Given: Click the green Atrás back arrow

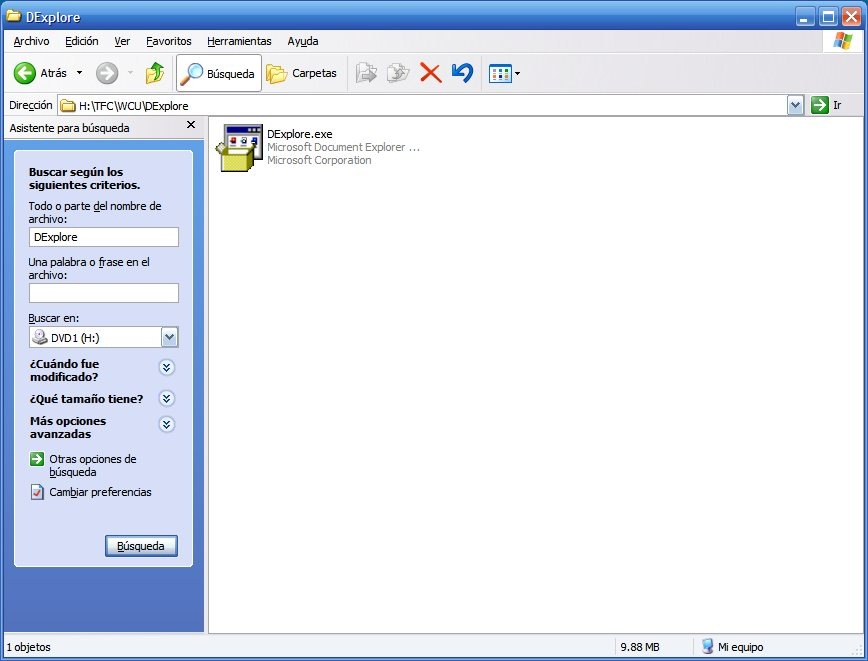Looking at the screenshot, I should point(25,73).
